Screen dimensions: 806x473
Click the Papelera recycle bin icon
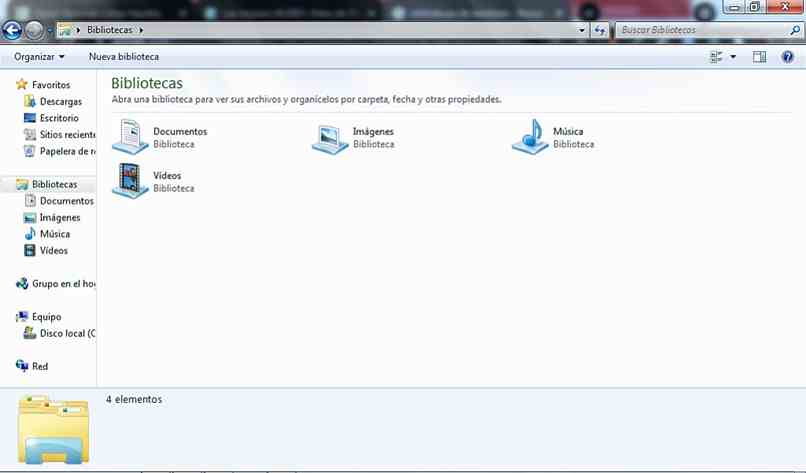30,151
